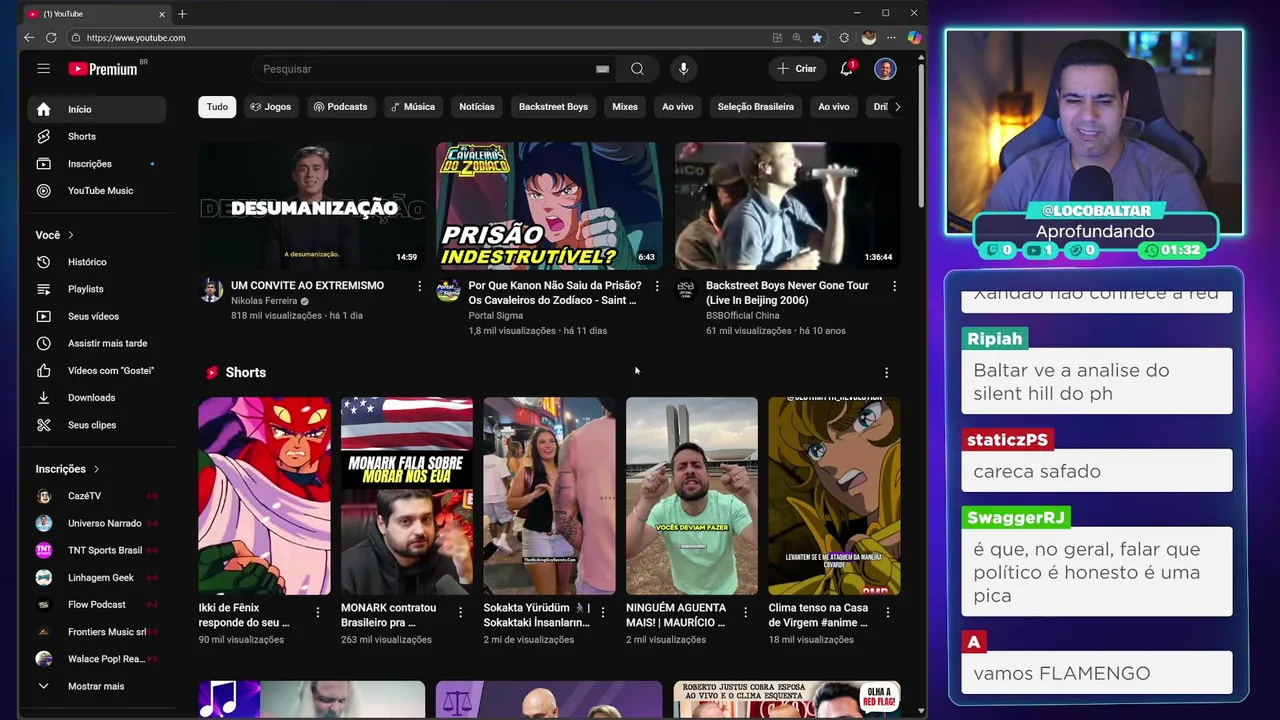Play the PRISÃO INDESTRUTÍVEL video thumbnail
1280x720 pixels.
(x=549, y=206)
